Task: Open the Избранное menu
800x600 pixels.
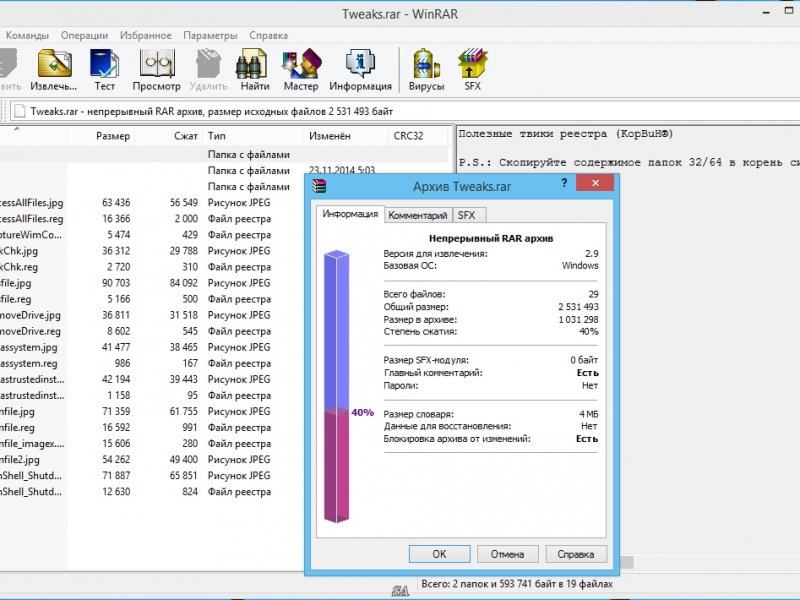Action: coord(145,35)
